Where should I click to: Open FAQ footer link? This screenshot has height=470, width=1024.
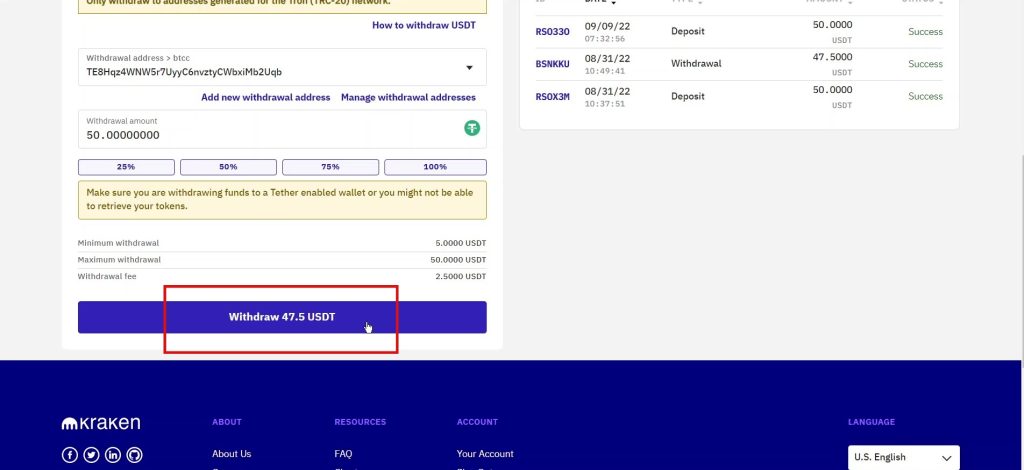tap(343, 454)
